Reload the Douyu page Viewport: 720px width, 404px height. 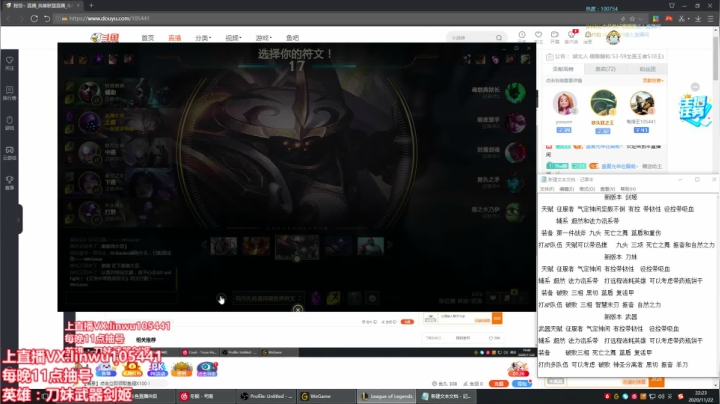click(x=34, y=18)
